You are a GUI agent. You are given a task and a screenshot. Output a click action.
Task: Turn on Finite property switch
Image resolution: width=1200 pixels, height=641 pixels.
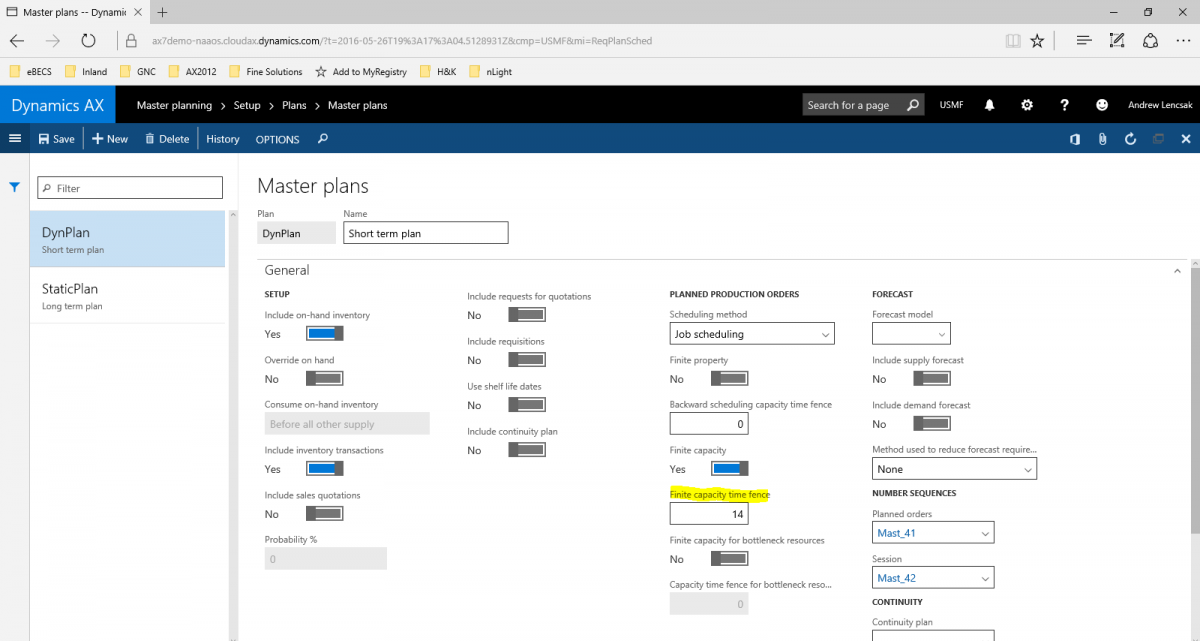click(x=730, y=379)
